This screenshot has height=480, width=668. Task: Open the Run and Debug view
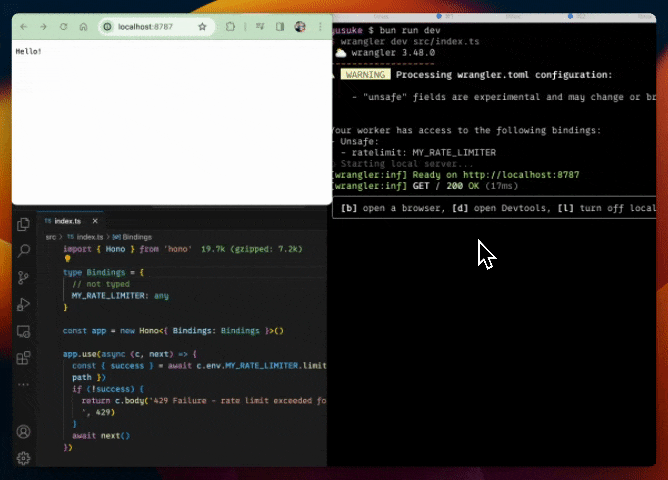pos(23,304)
